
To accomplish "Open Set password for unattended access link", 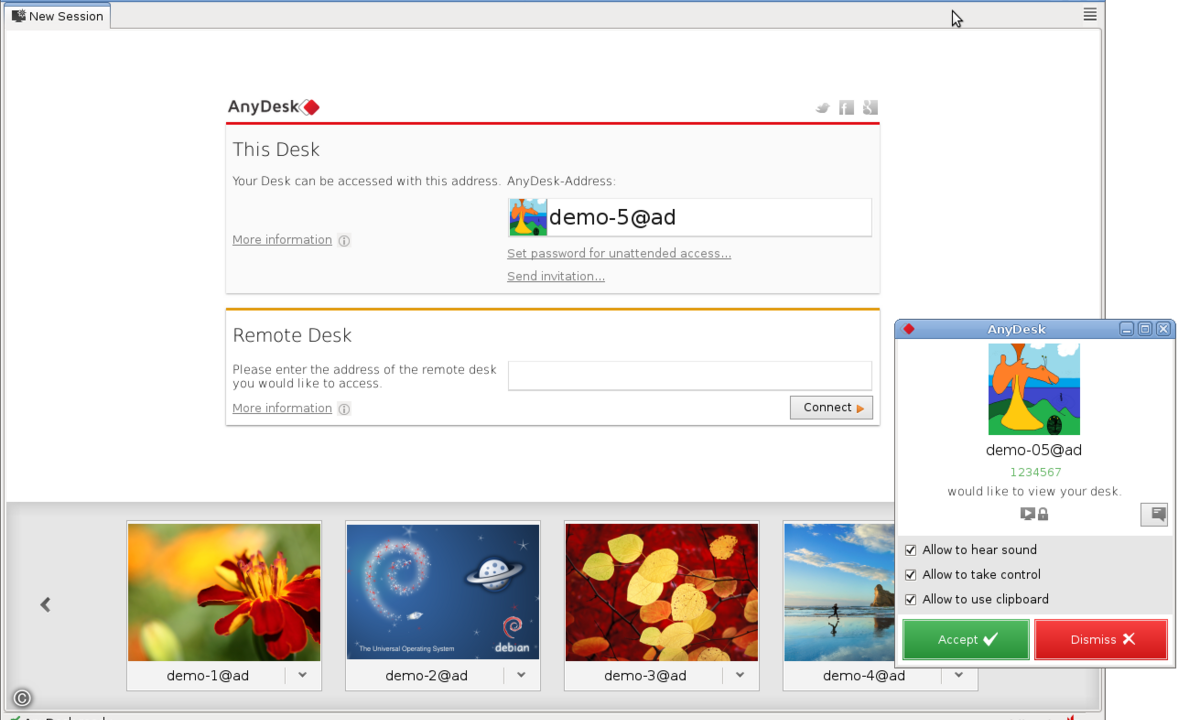I will click(619, 254).
